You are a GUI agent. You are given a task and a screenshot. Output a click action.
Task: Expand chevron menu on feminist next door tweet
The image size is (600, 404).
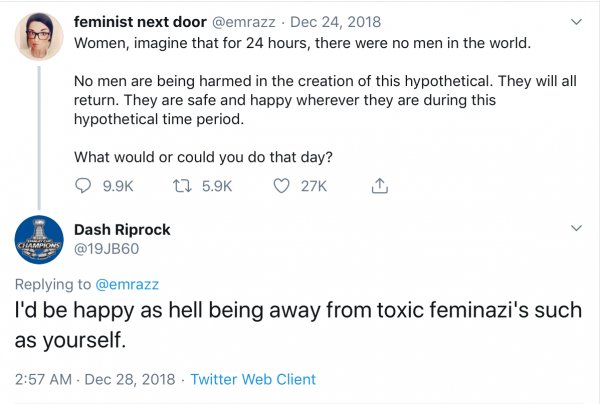pyautogui.click(x=575, y=21)
